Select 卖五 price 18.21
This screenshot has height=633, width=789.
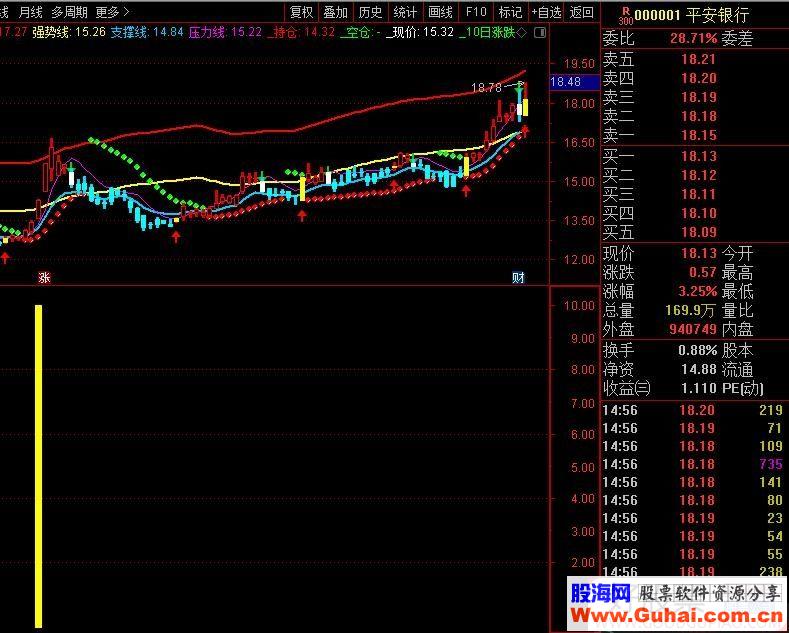pos(698,60)
